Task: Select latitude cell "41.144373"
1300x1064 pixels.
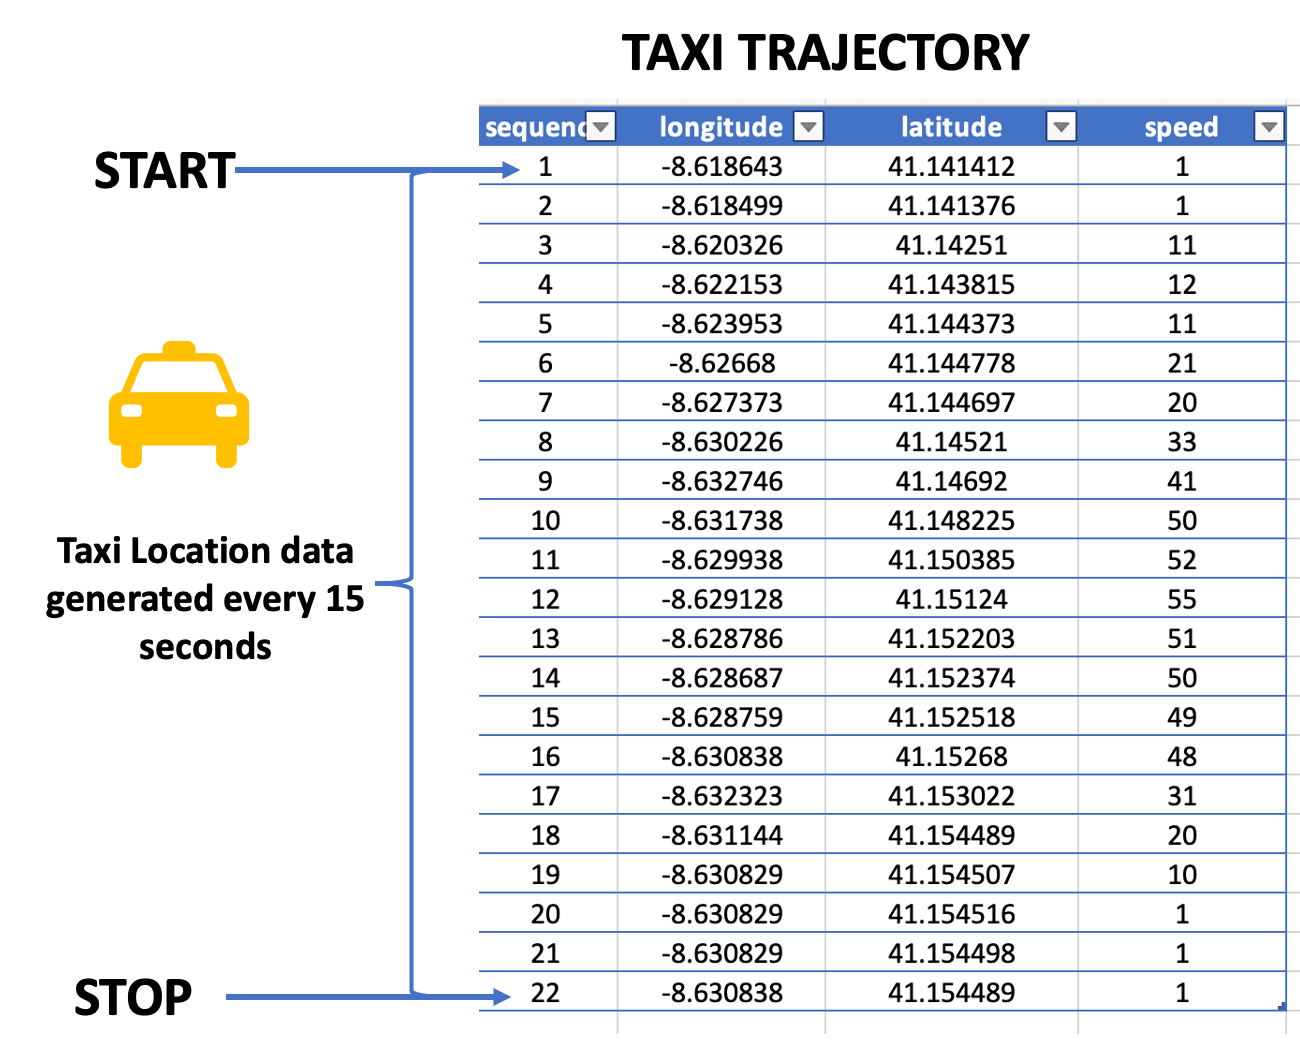Action: coord(951,324)
